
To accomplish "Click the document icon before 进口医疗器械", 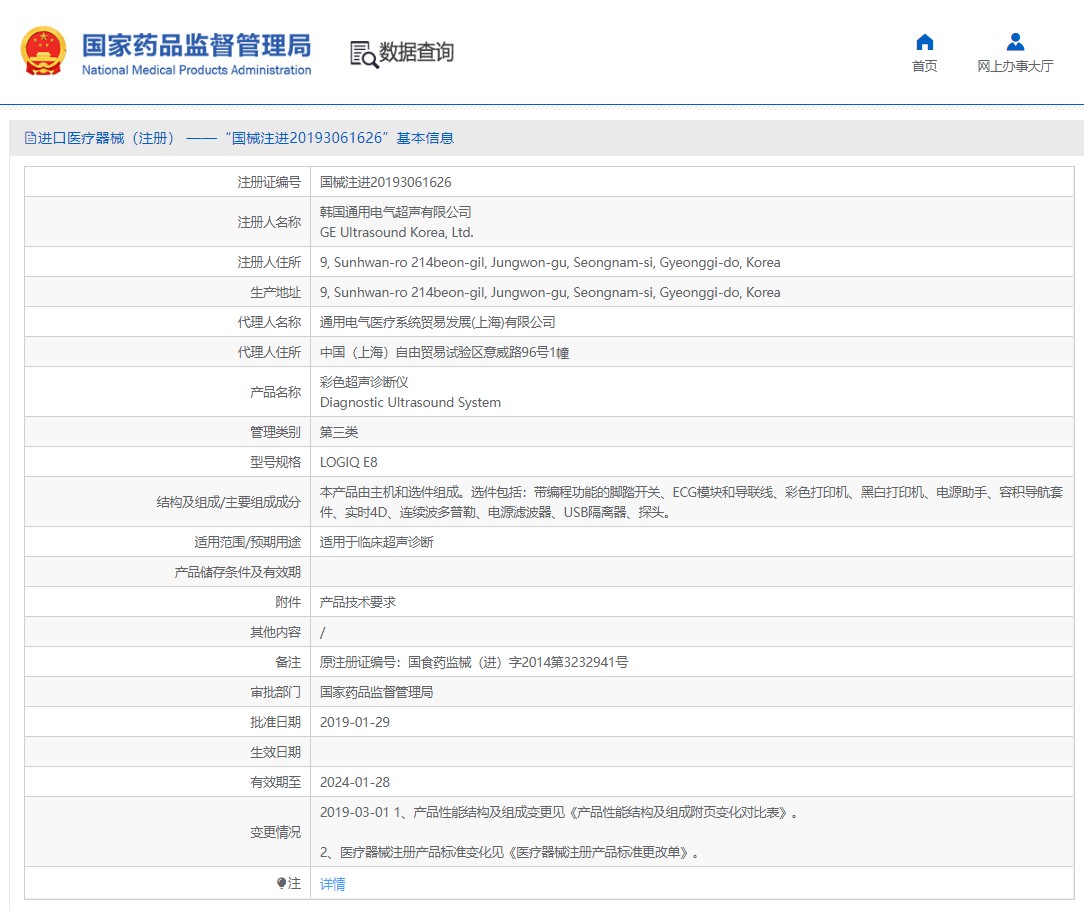I will 30,138.
